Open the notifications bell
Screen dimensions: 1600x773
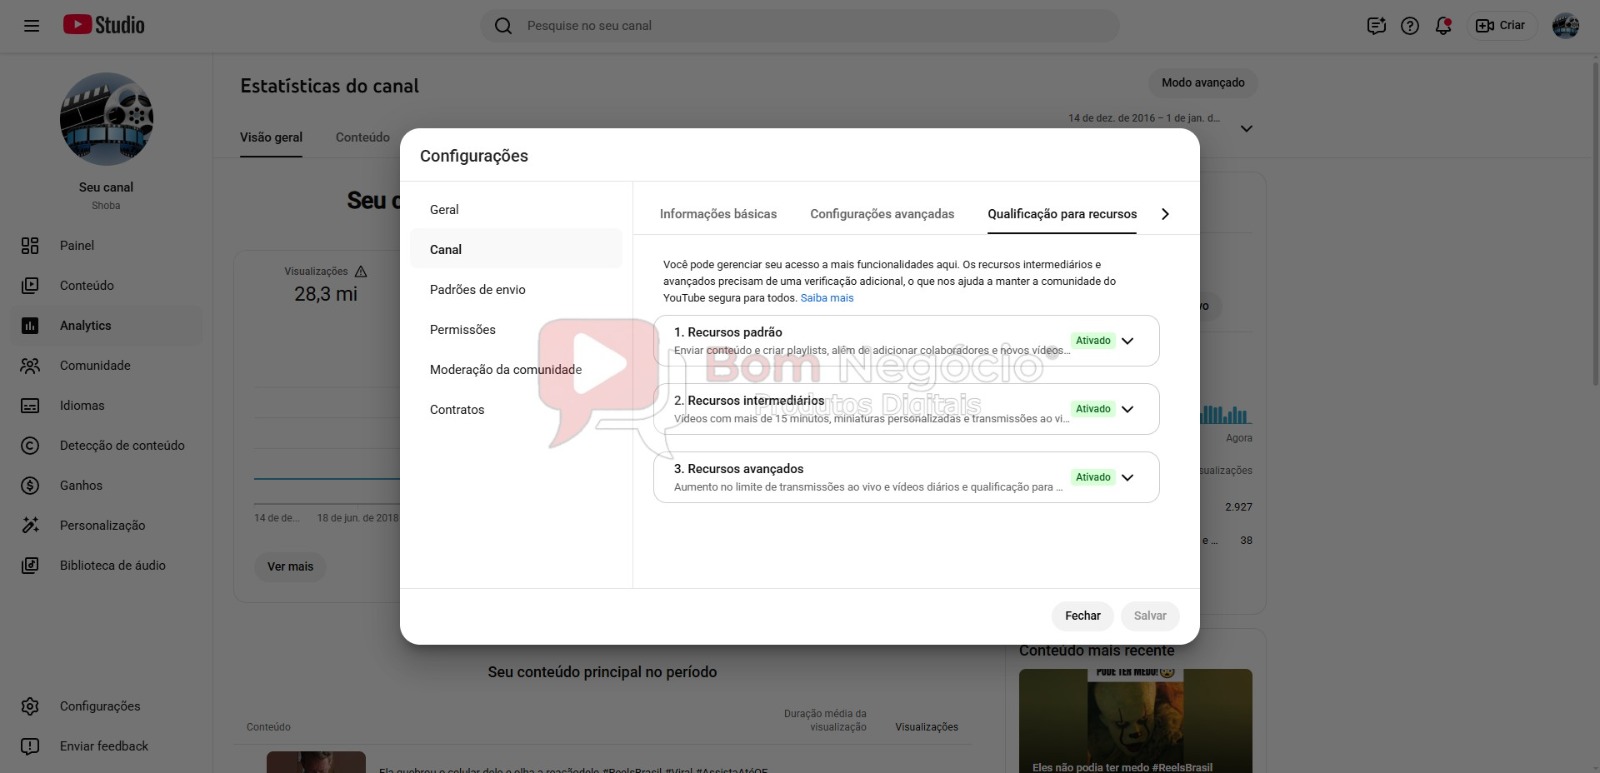(1443, 26)
